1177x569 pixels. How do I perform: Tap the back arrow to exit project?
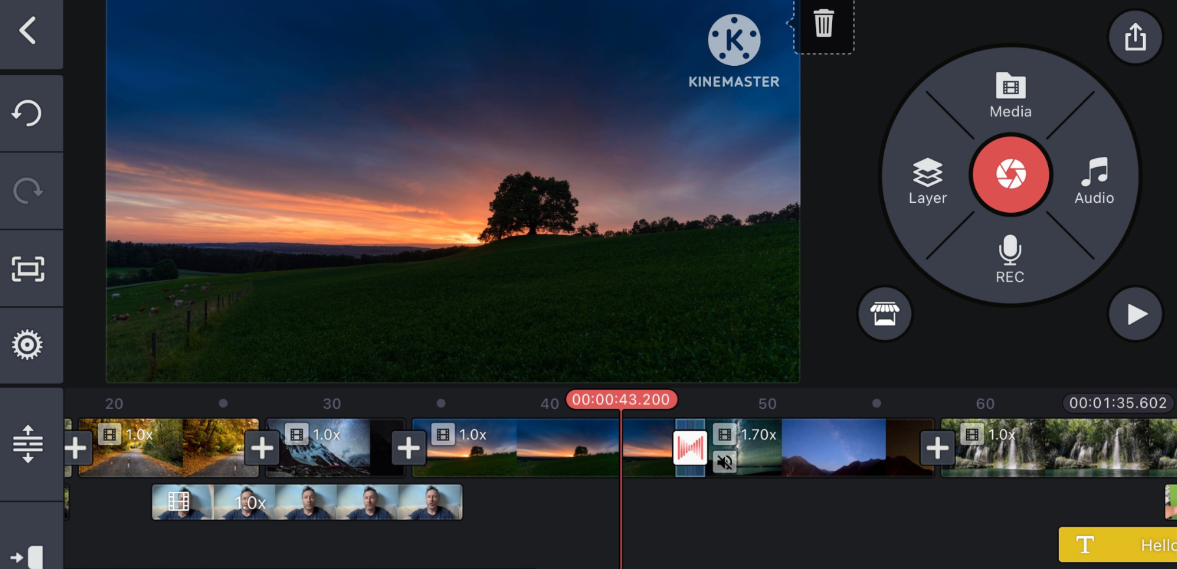click(x=28, y=31)
